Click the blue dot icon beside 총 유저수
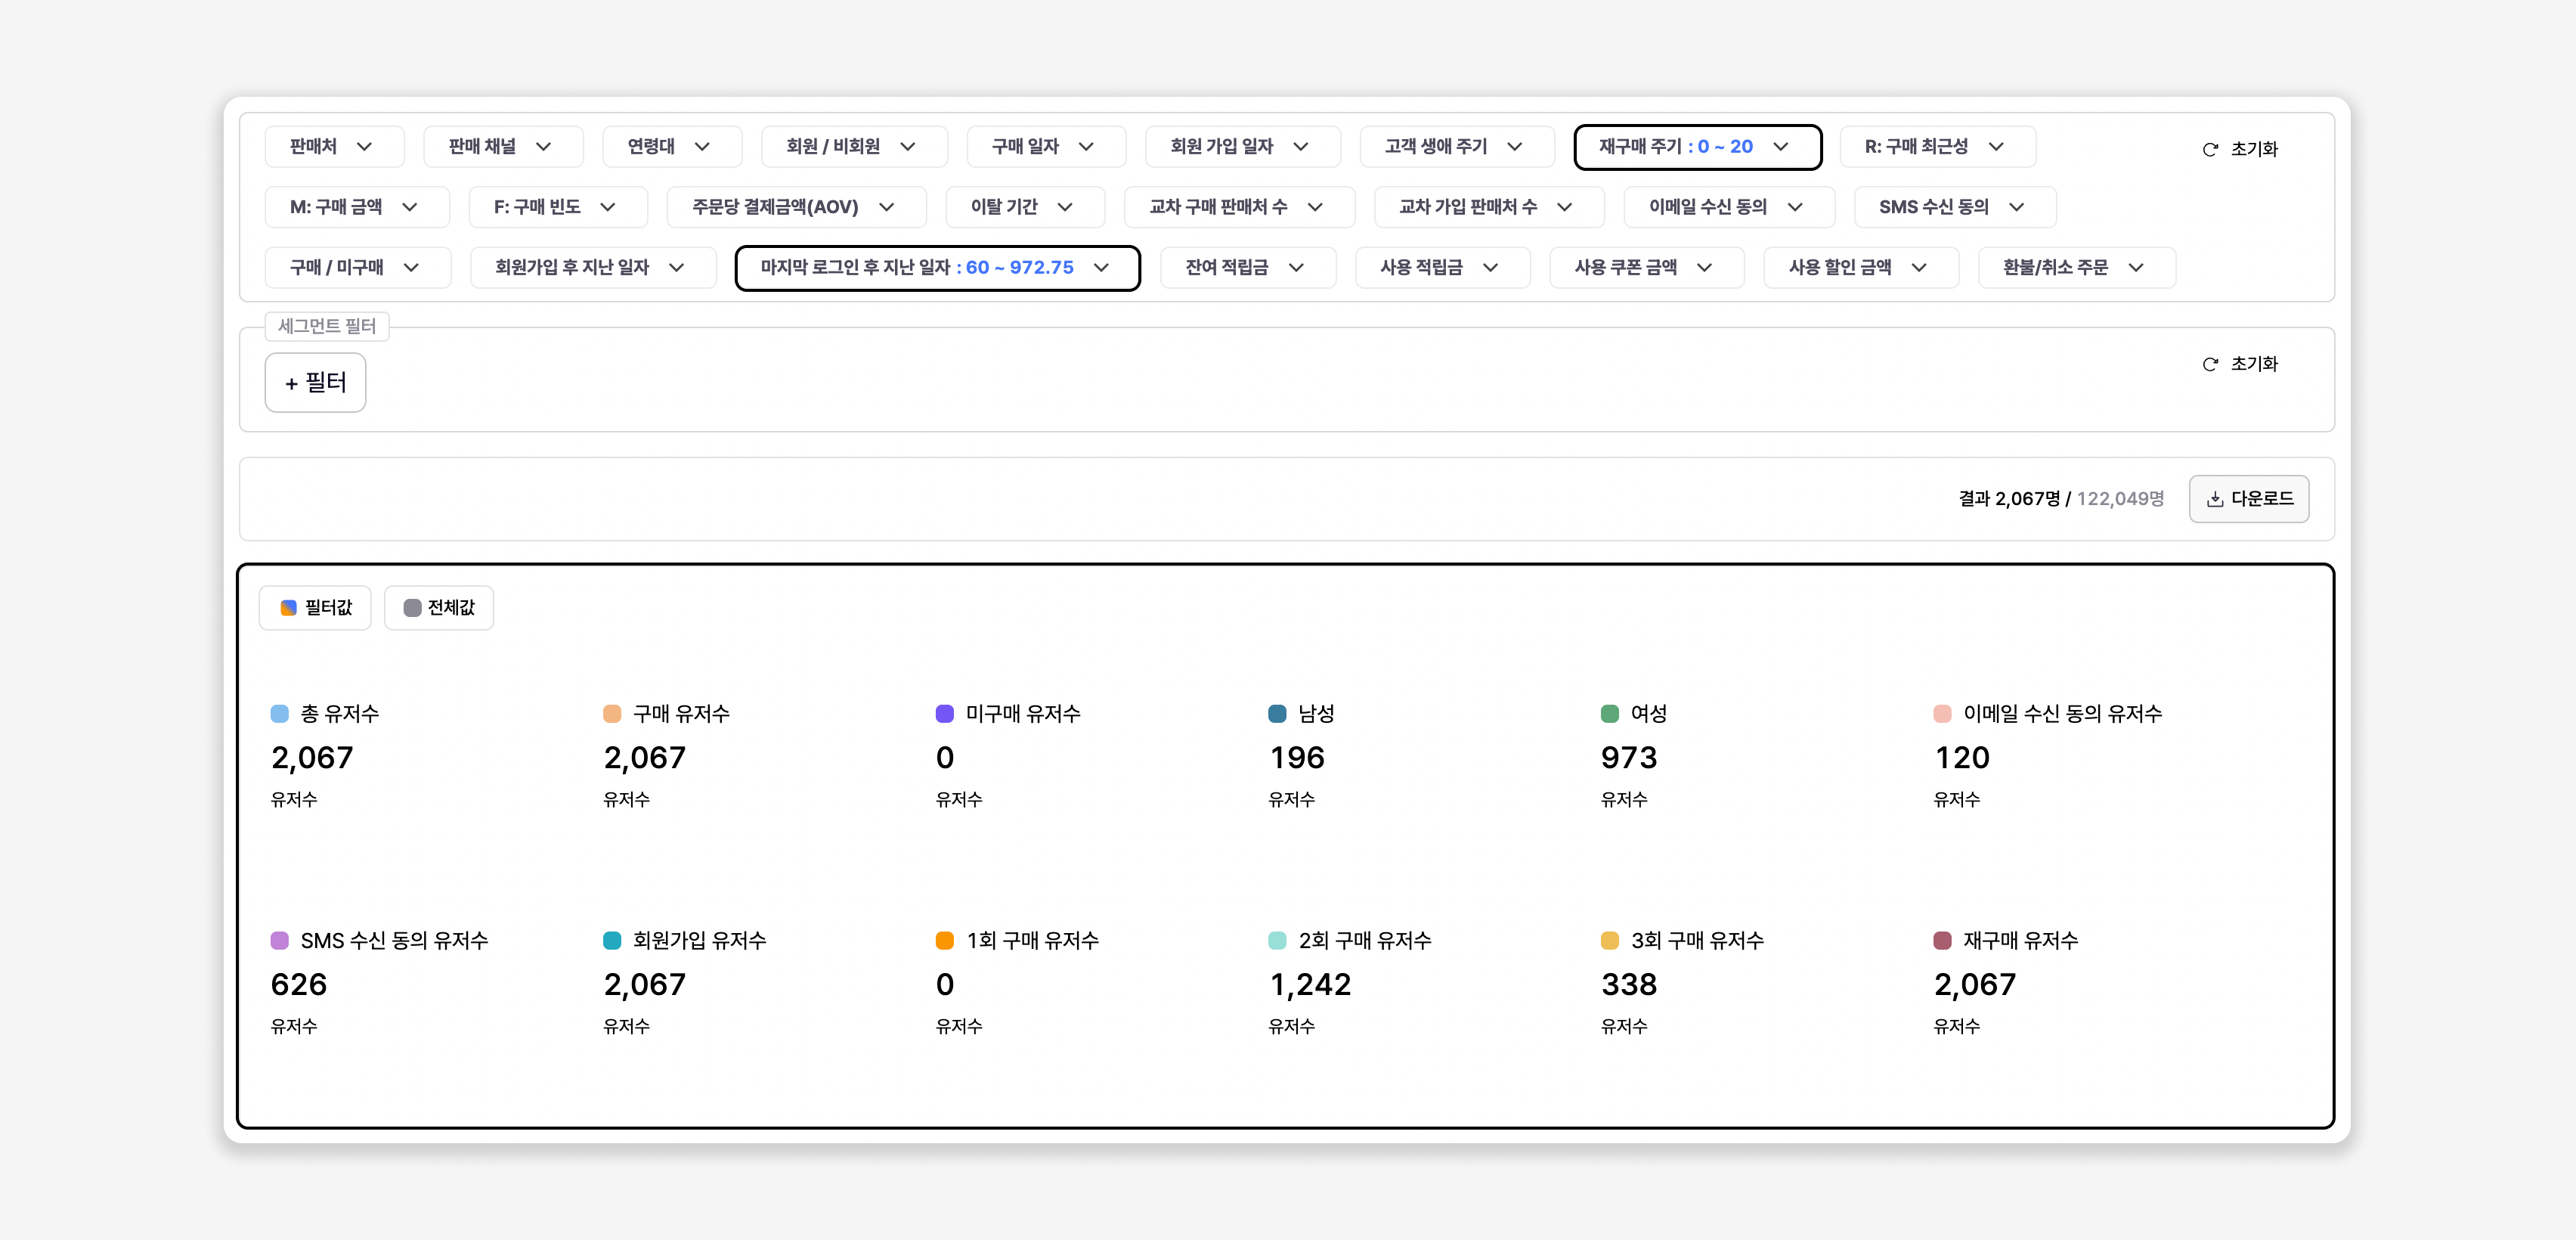 click(279, 713)
